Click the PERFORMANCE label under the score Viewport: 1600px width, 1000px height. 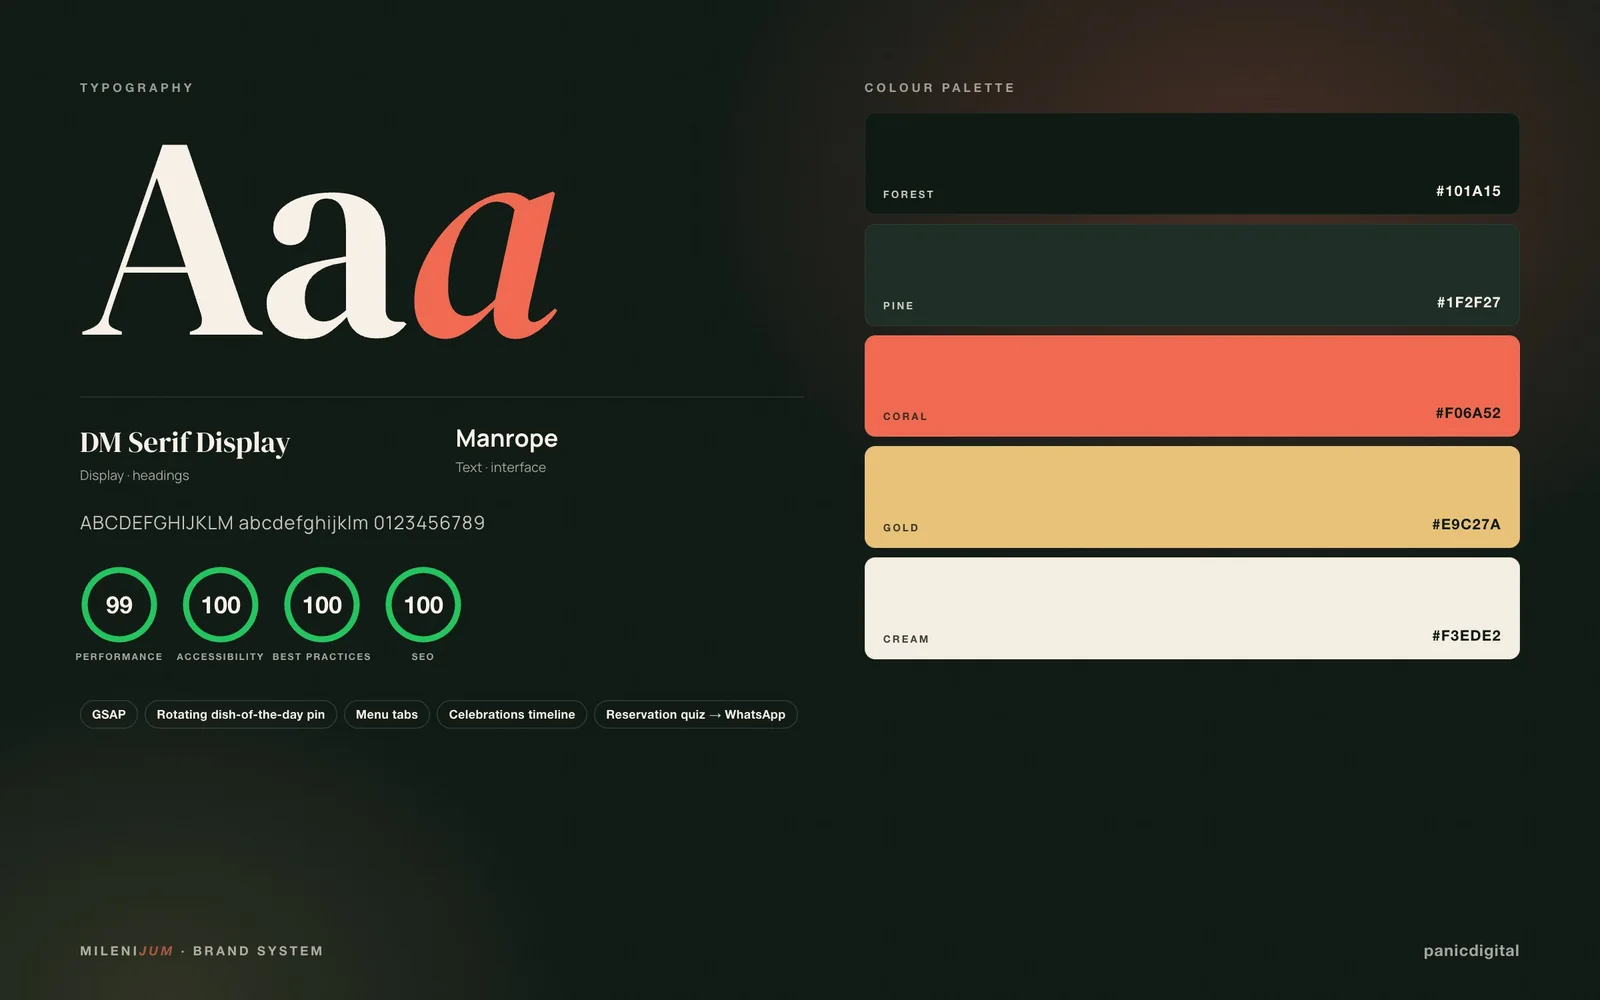coord(119,657)
